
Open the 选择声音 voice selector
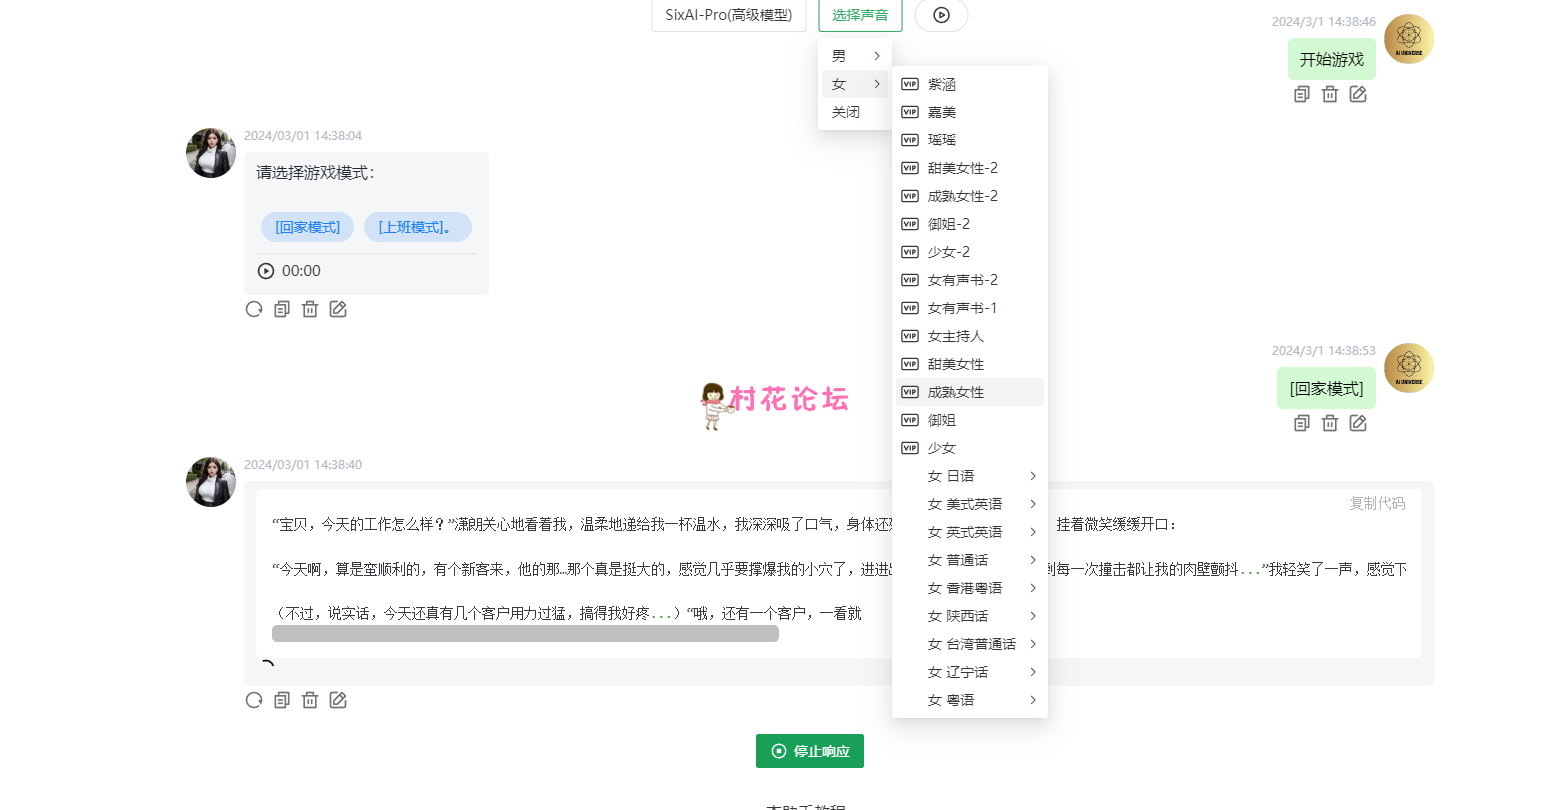[x=860, y=15]
